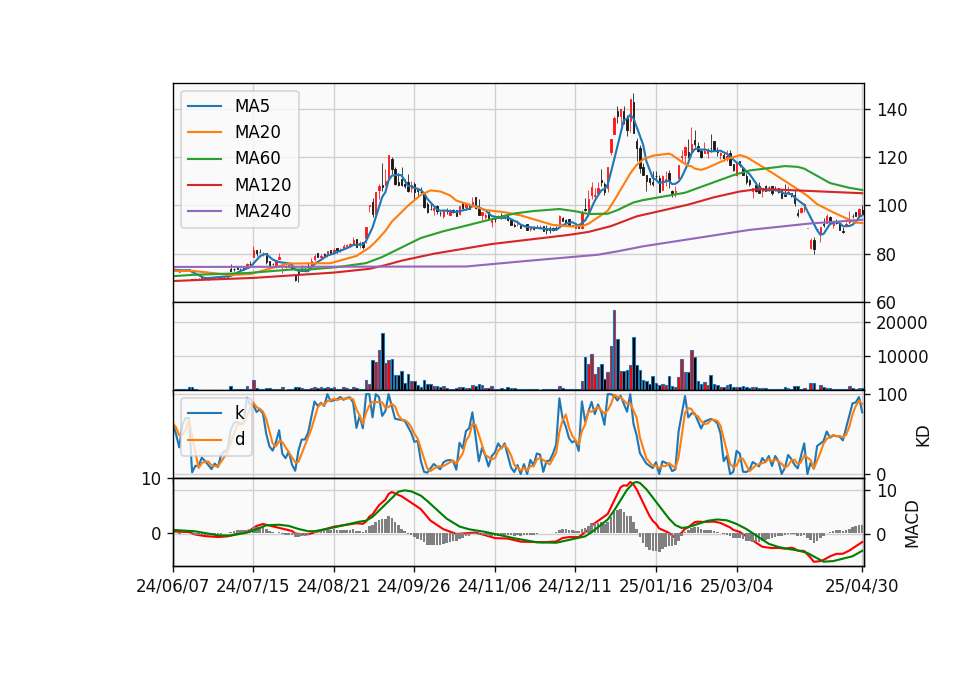Click the 80 price axis tick label
The image size is (960, 690).
coord(887,255)
